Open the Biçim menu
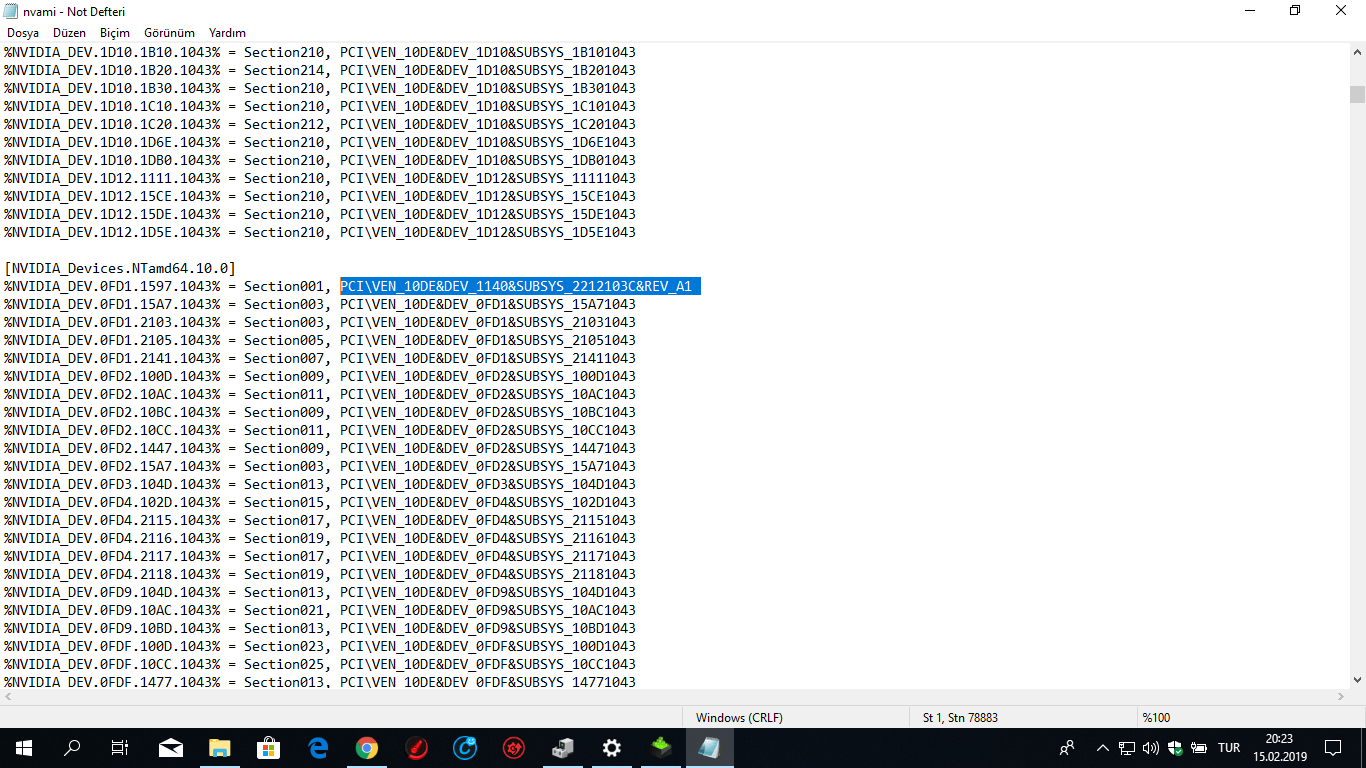Viewport: 1366px width, 768px height. tap(115, 33)
